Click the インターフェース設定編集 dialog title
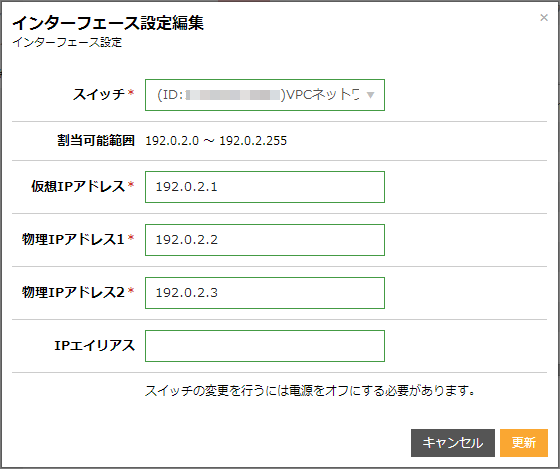 [x=108, y=23]
